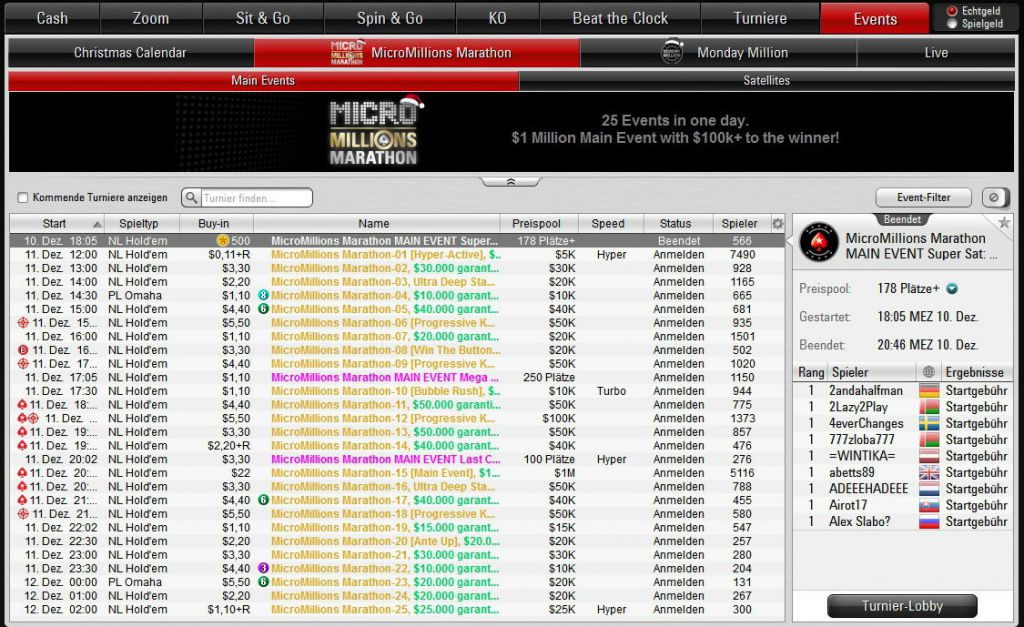Click the spade chip logo in details panel

819,243
